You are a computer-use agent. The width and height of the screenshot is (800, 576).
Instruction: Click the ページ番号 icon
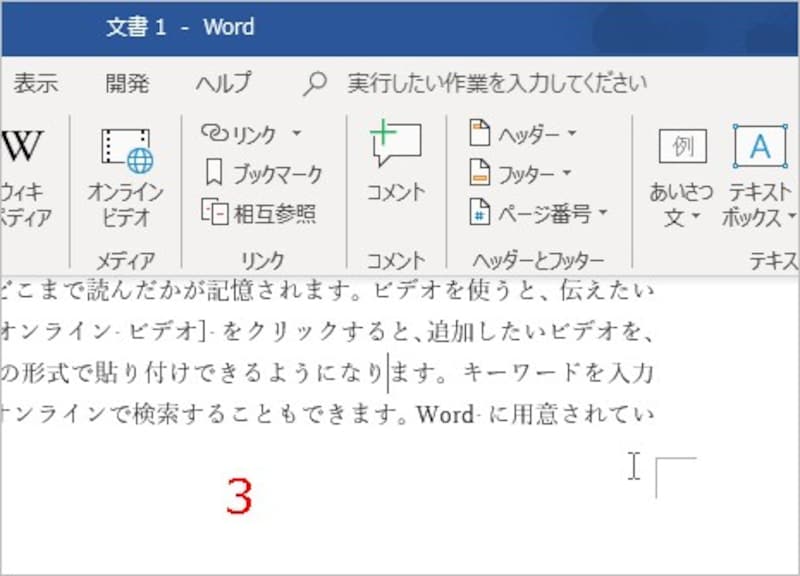(x=480, y=212)
